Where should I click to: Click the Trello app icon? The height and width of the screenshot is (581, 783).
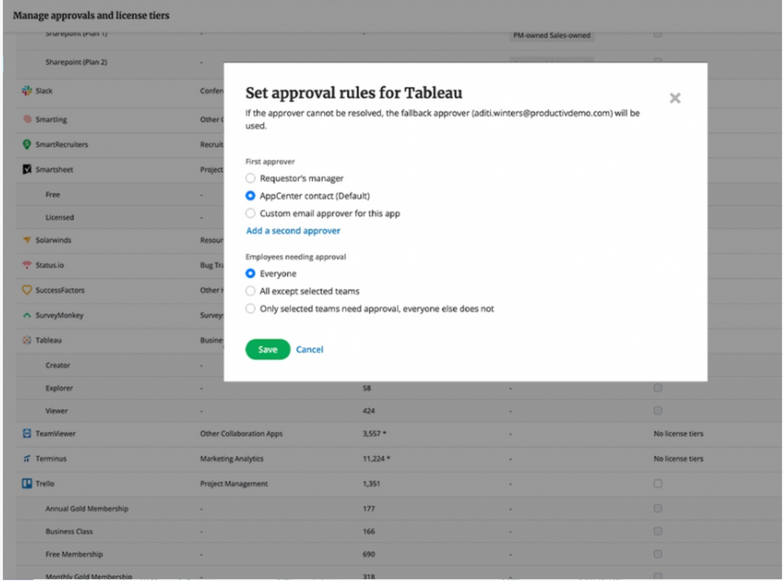click(x=27, y=484)
